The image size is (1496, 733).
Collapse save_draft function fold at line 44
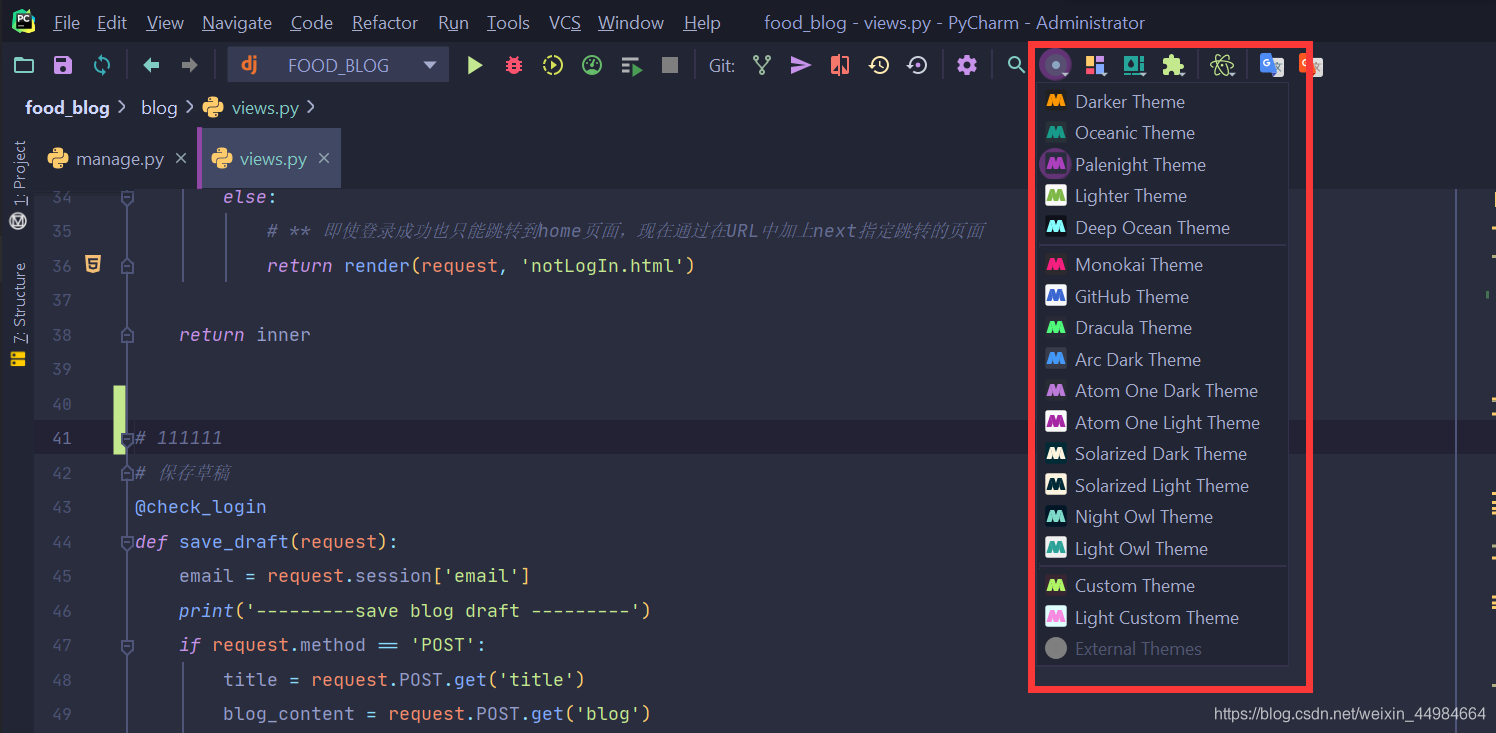coord(127,542)
